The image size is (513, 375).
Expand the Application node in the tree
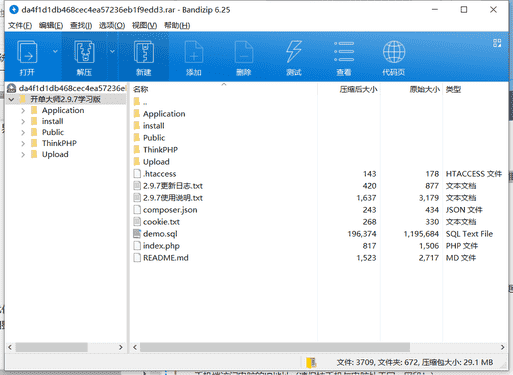pyautogui.click(x=23, y=110)
